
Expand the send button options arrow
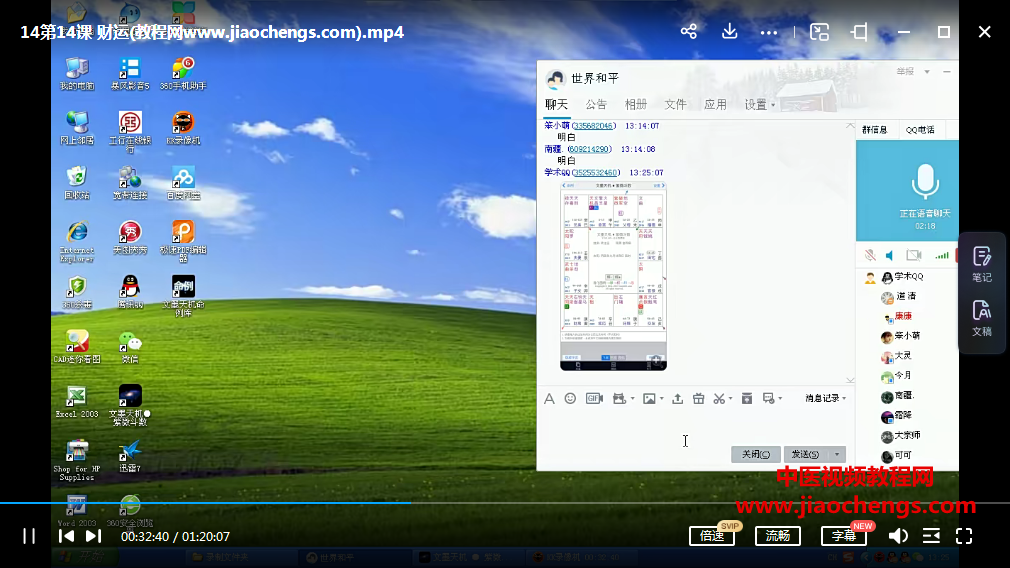point(837,454)
